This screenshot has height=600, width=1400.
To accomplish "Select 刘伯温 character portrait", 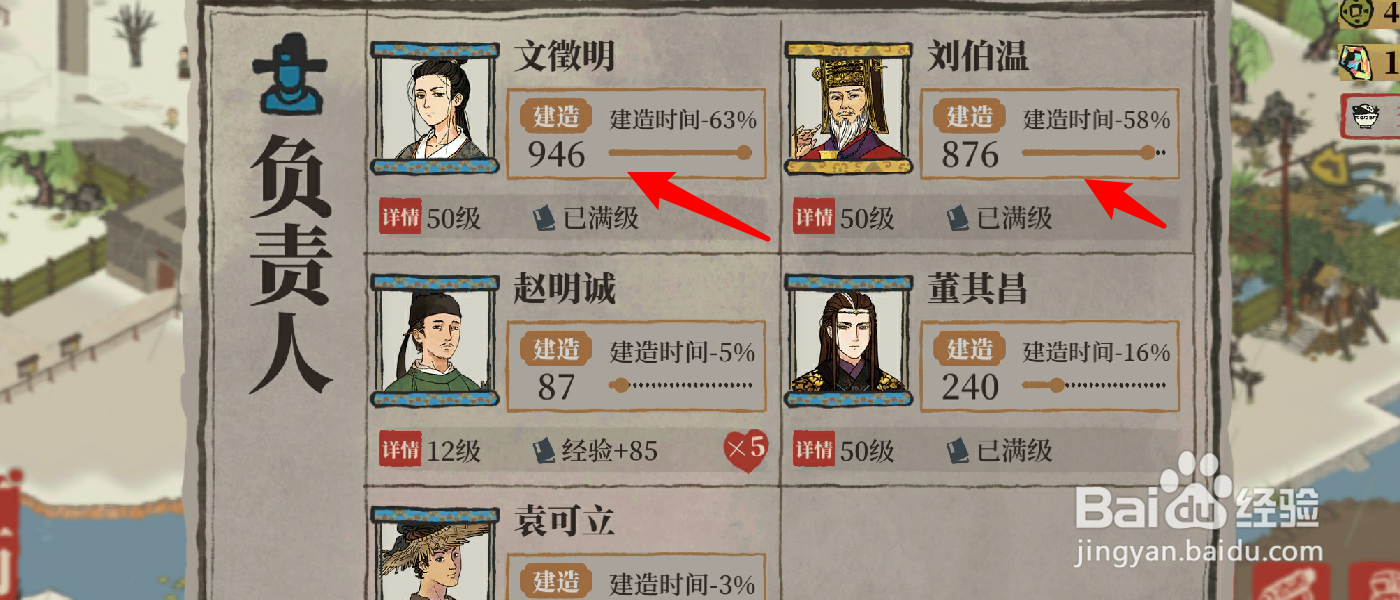I will [848, 108].
